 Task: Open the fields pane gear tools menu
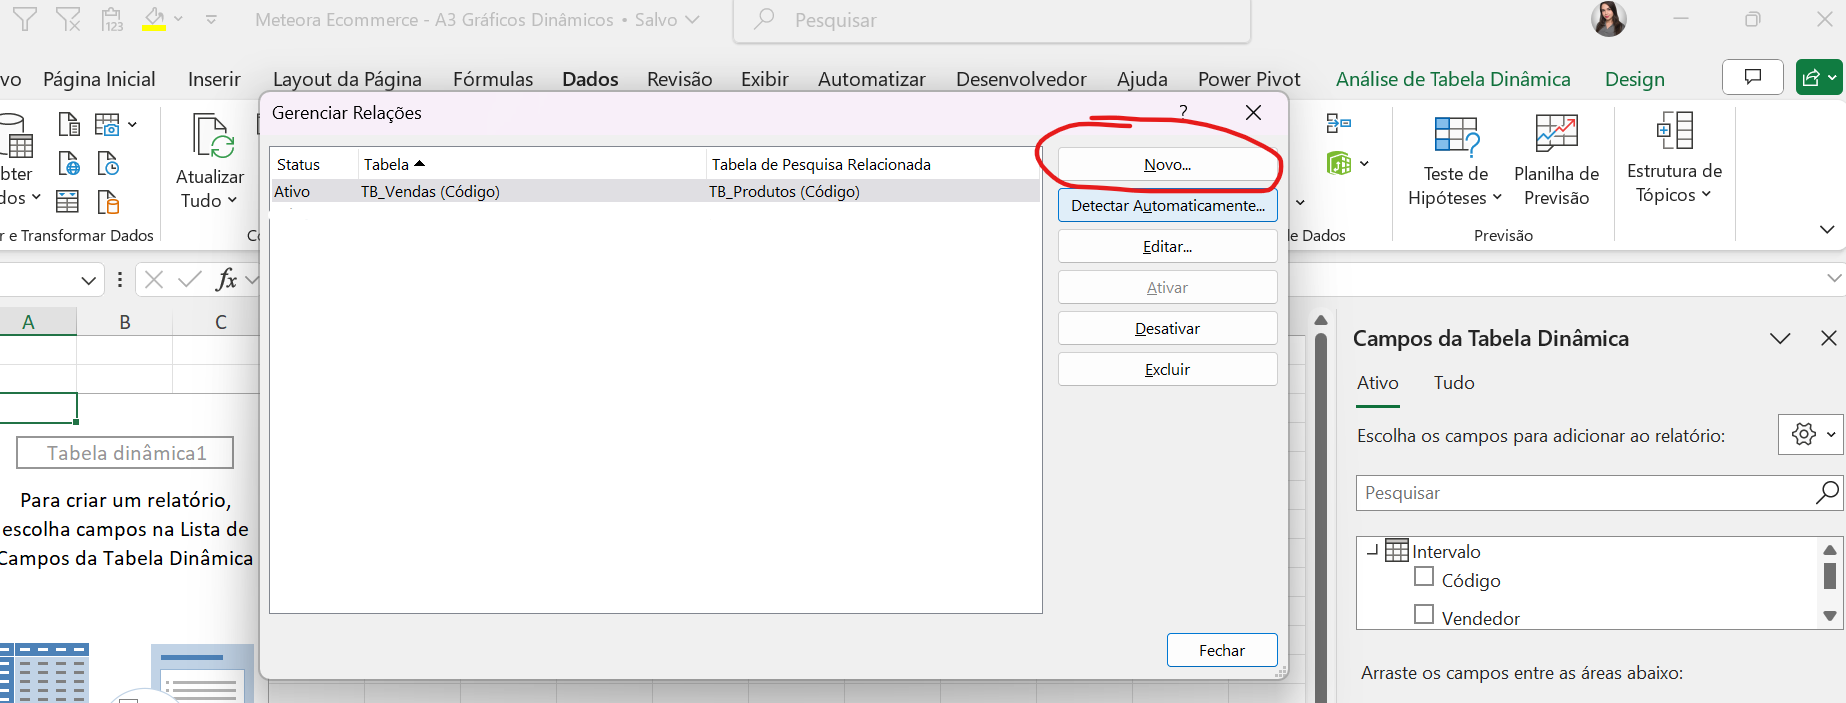click(x=1811, y=434)
